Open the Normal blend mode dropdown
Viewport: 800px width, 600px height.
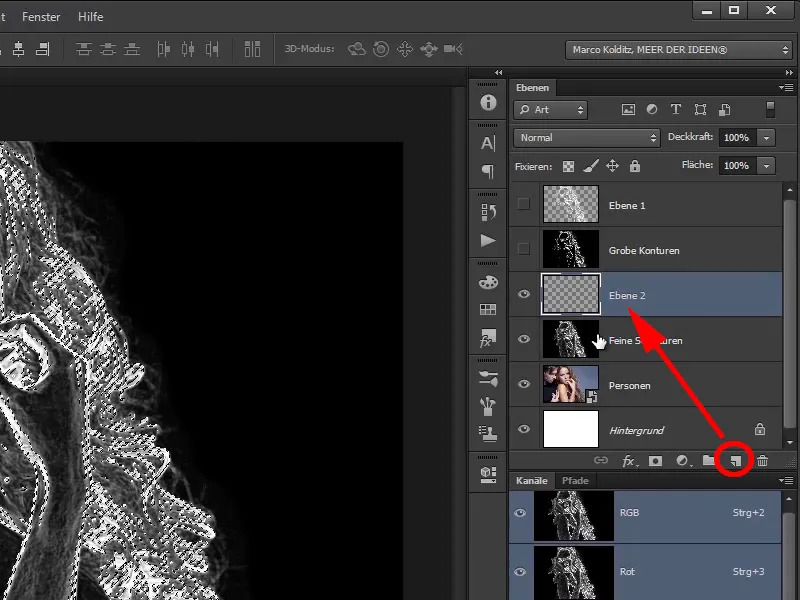pos(586,137)
